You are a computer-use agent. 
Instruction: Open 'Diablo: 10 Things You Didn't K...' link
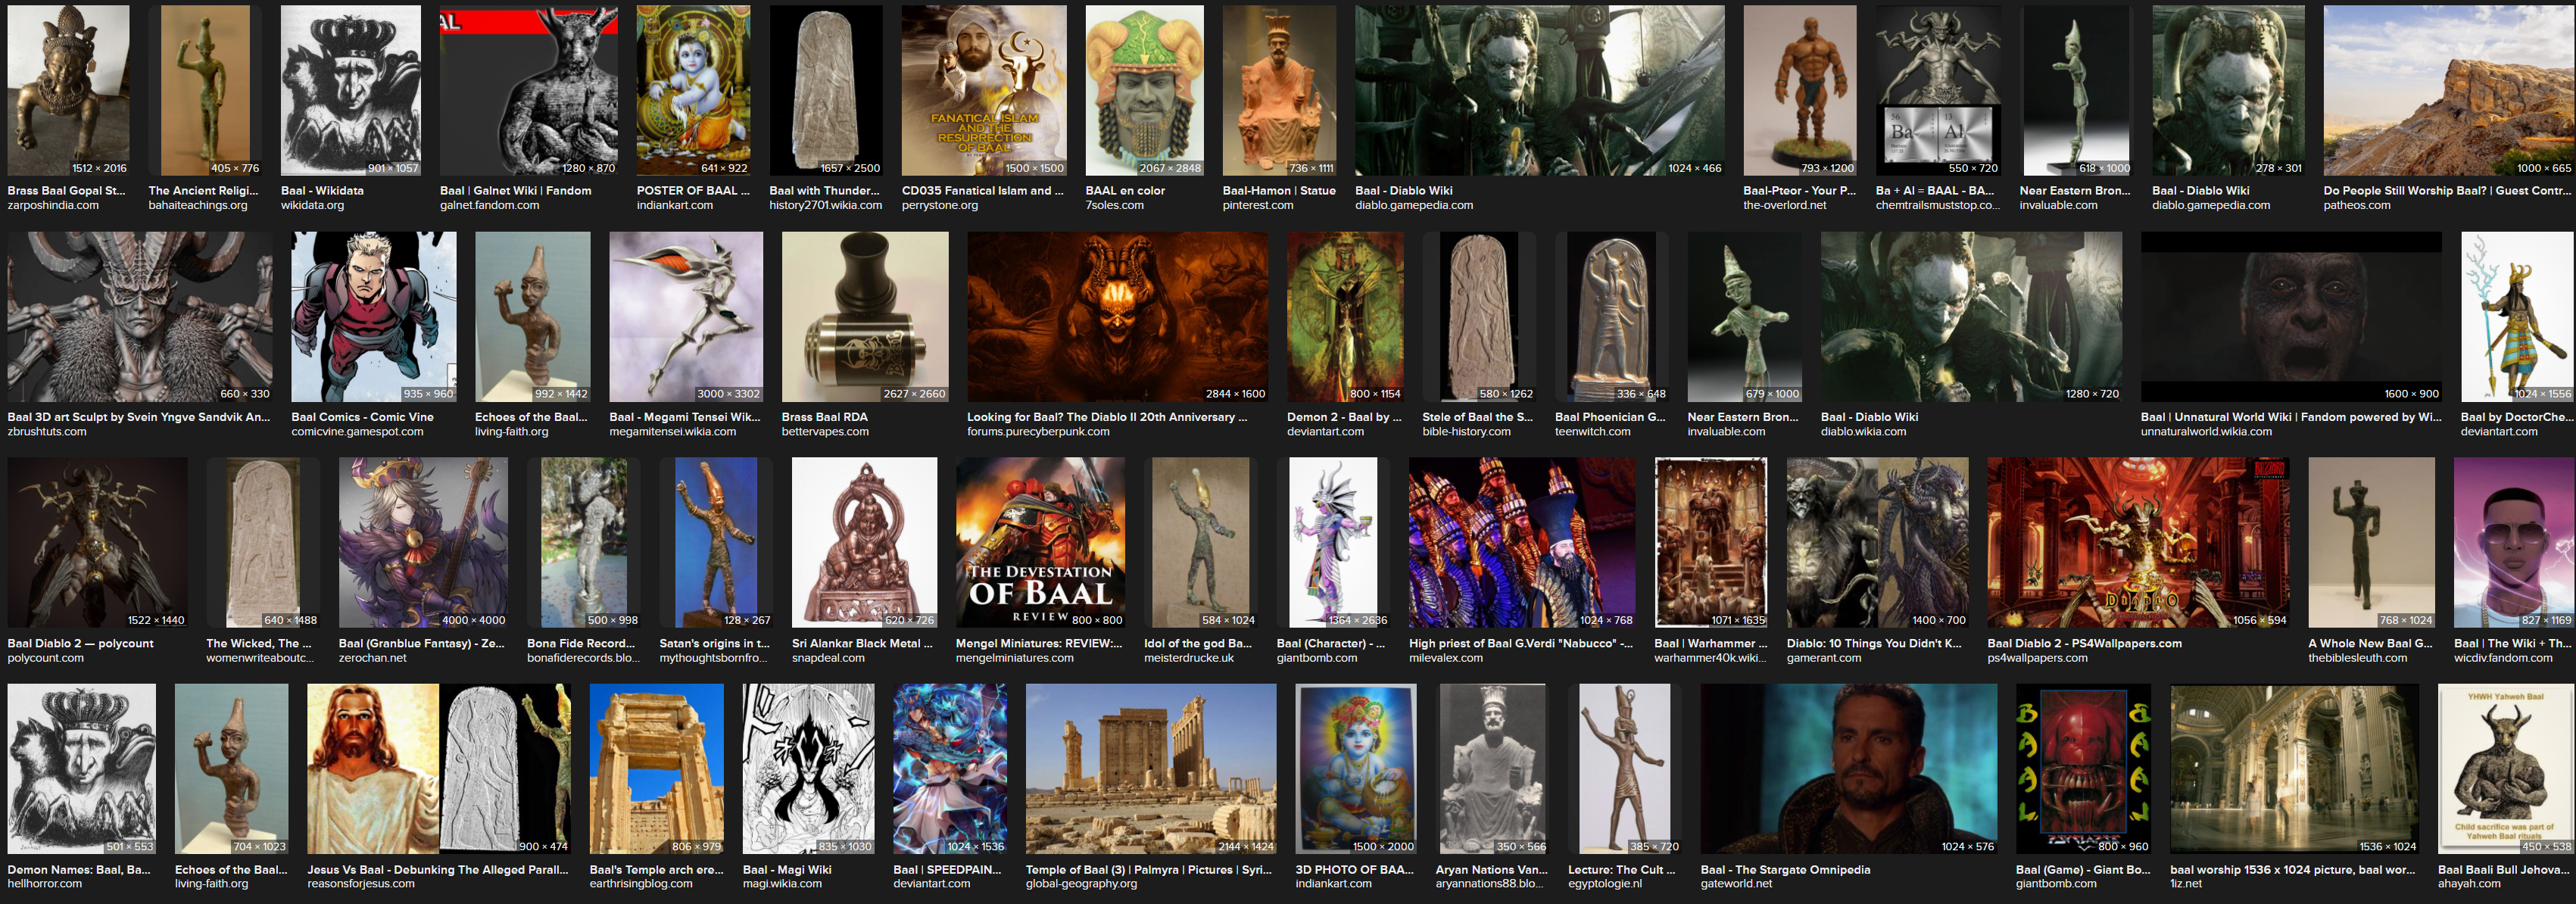point(1874,643)
